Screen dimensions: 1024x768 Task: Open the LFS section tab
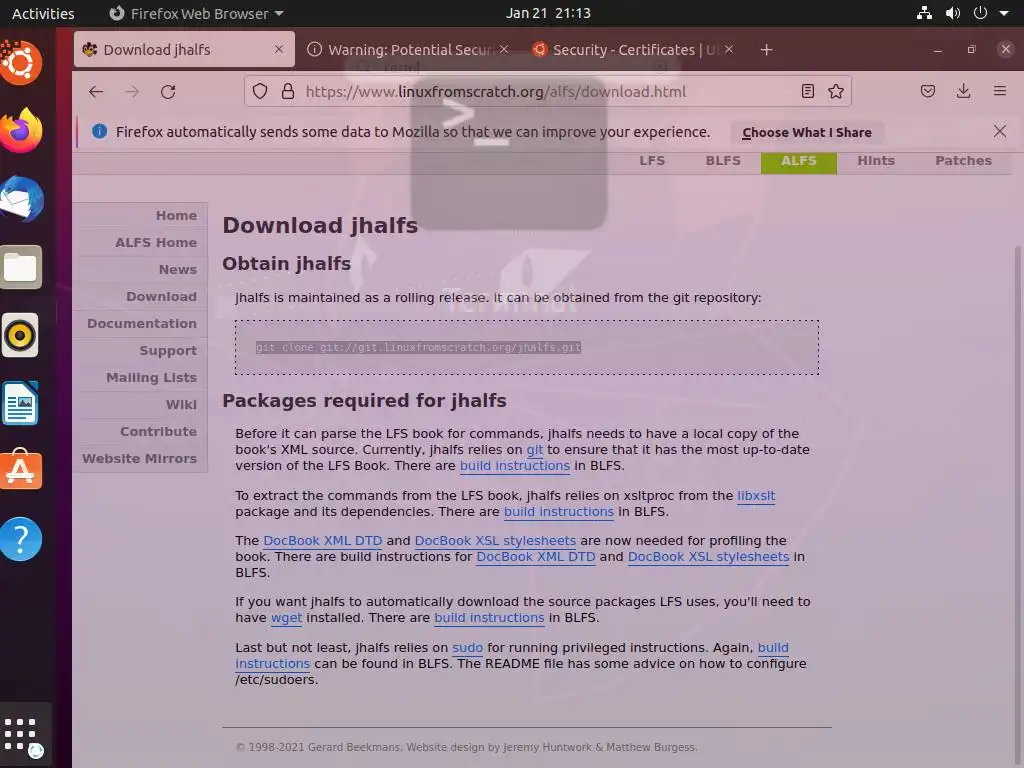[652, 161]
